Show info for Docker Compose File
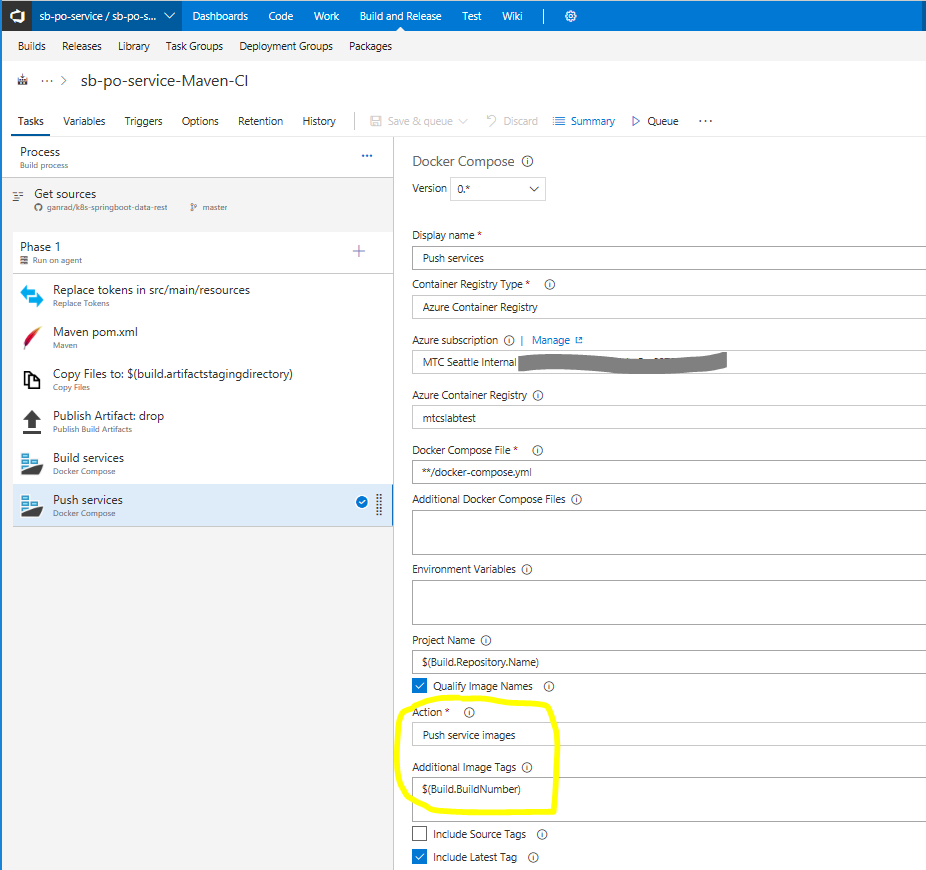The width and height of the screenshot is (926, 870). click(537, 451)
